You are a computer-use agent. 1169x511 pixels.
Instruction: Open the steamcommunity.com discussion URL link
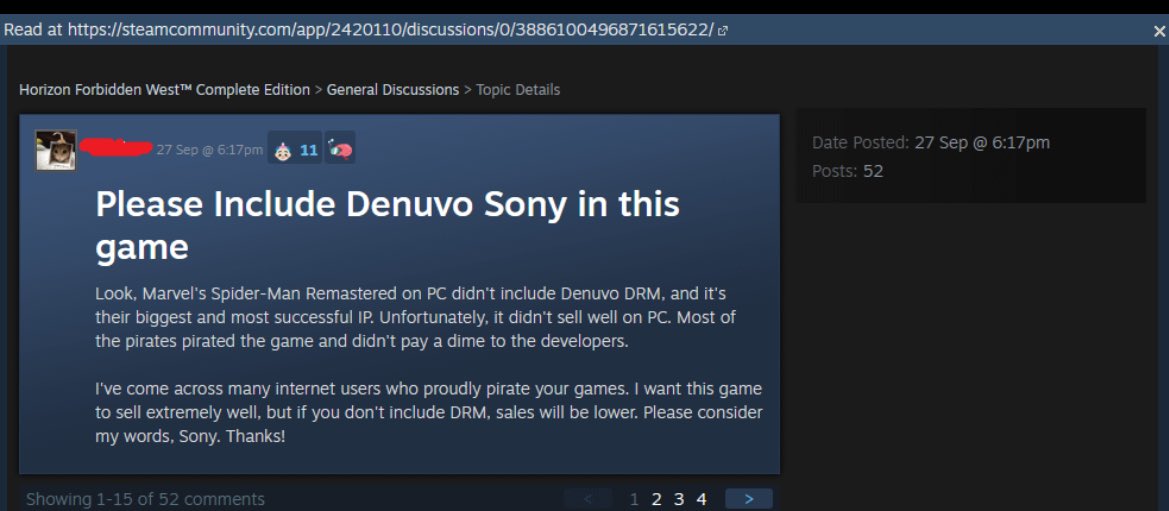390,31
